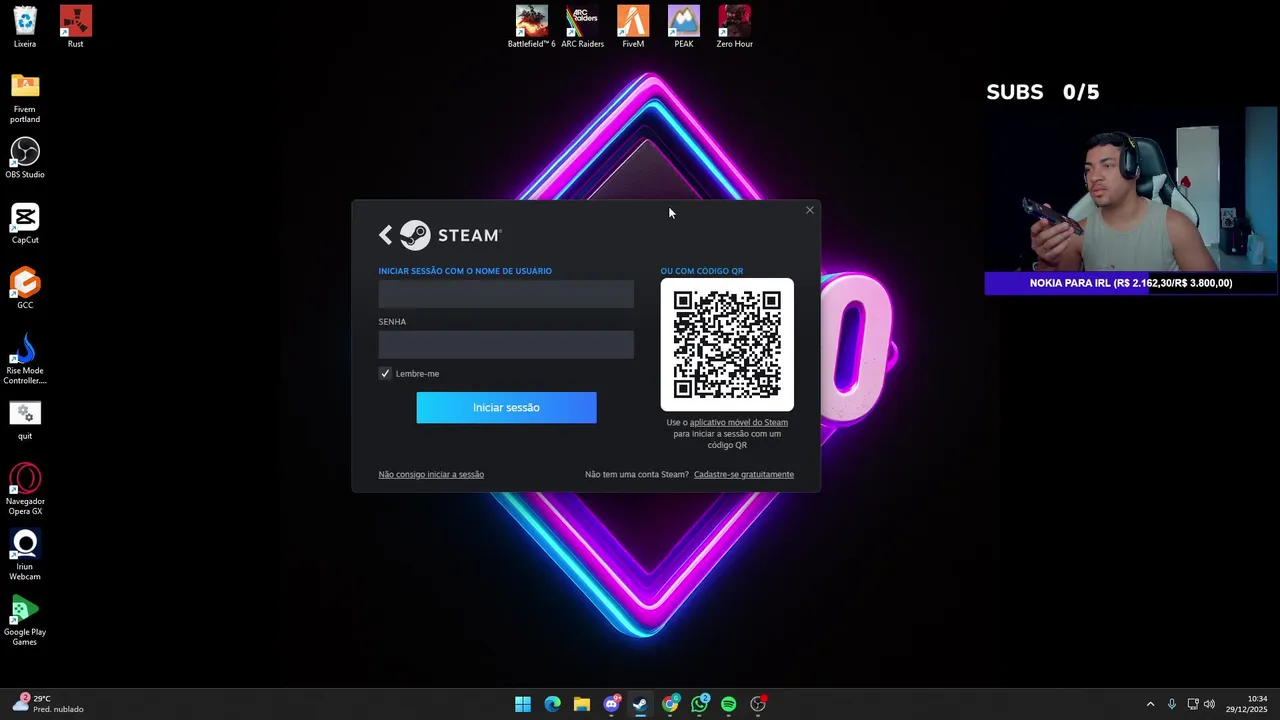Select the PEAK game shortcut
Screen dimensions: 1280x720
tap(684, 27)
